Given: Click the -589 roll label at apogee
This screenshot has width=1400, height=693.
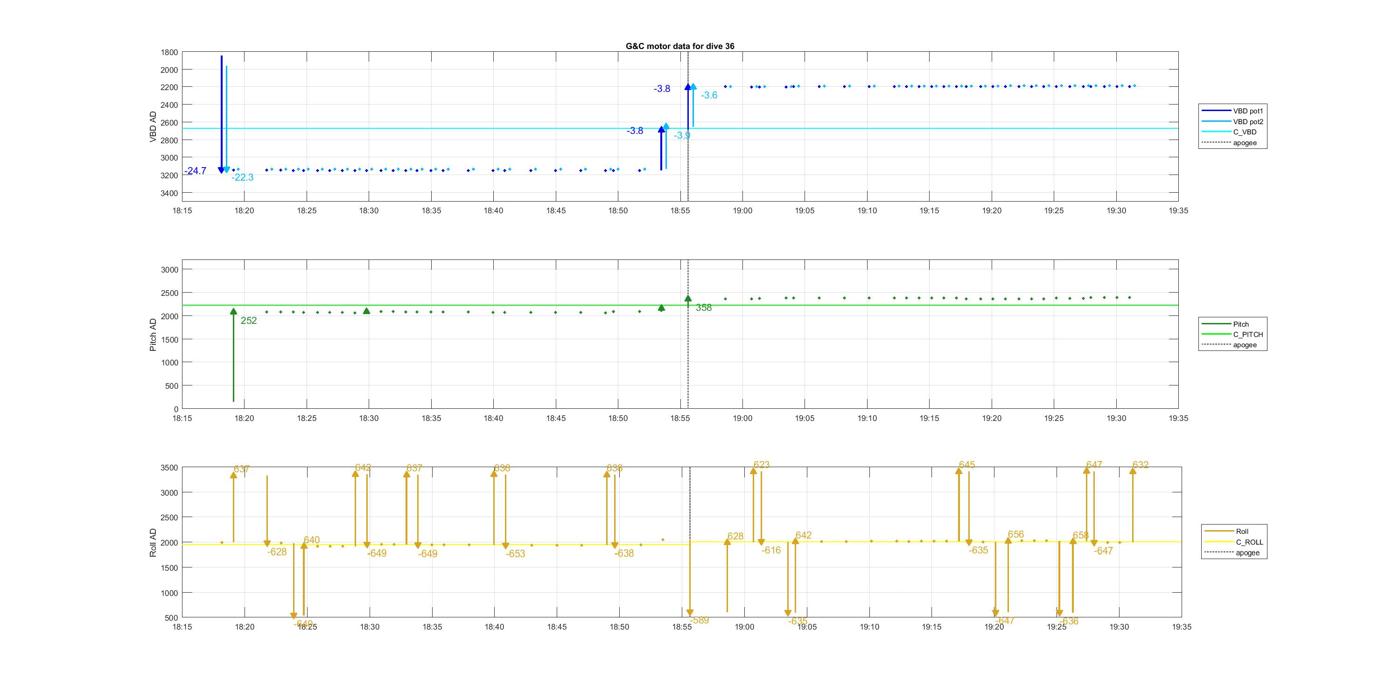Looking at the screenshot, I should [x=699, y=620].
